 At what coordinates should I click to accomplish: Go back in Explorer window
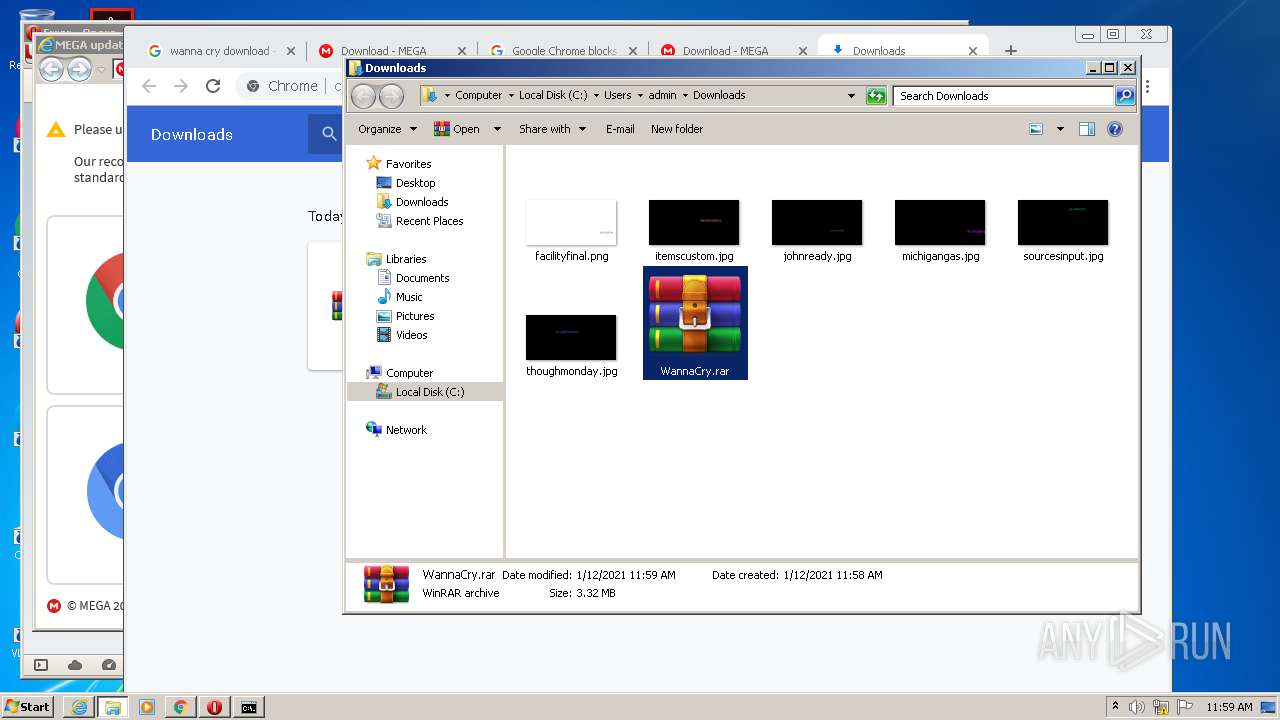tap(363, 96)
